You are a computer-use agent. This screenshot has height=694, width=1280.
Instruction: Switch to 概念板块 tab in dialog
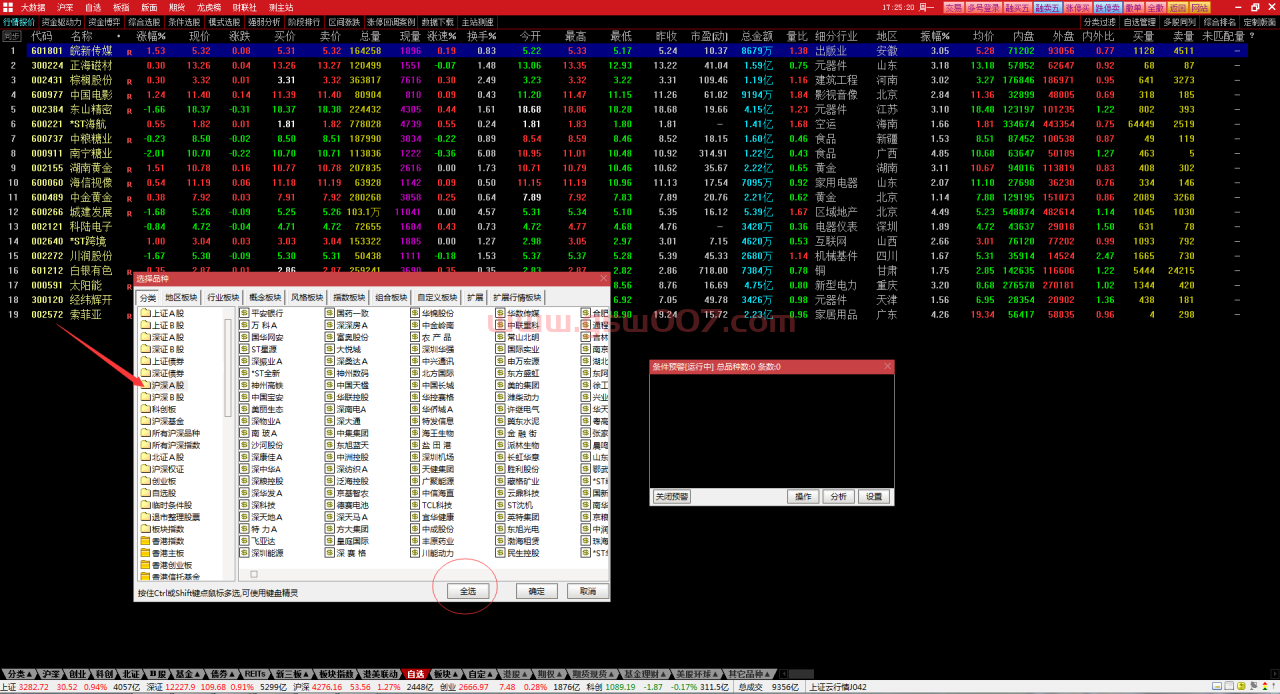point(266,297)
